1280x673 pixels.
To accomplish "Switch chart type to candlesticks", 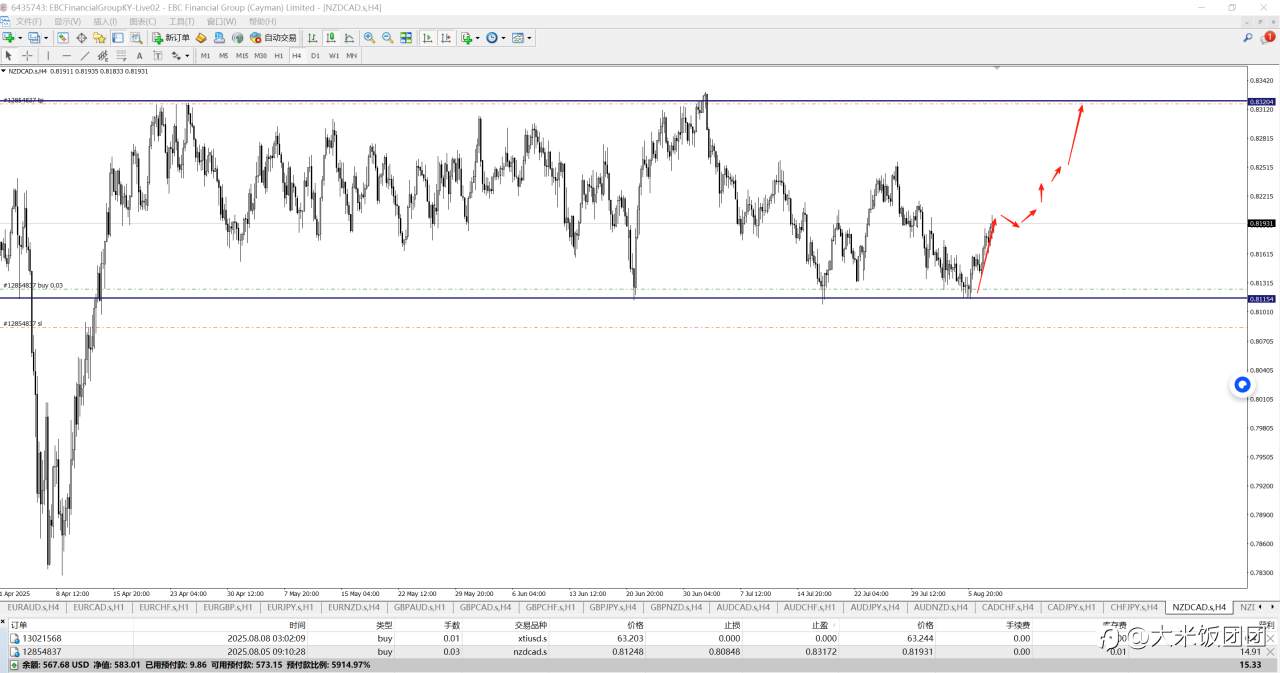I will (331, 38).
